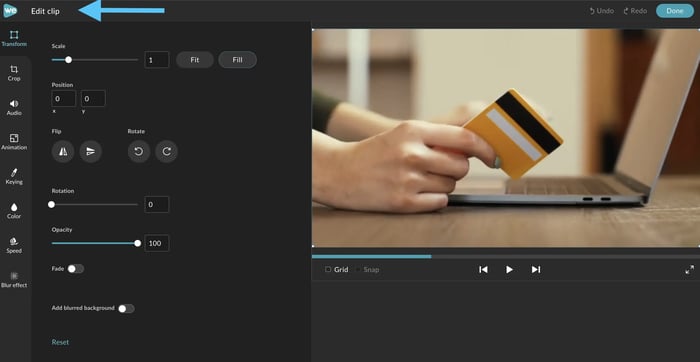Toggle the Fade switch
The width and height of the screenshot is (700, 362).
pyautogui.click(x=75, y=269)
